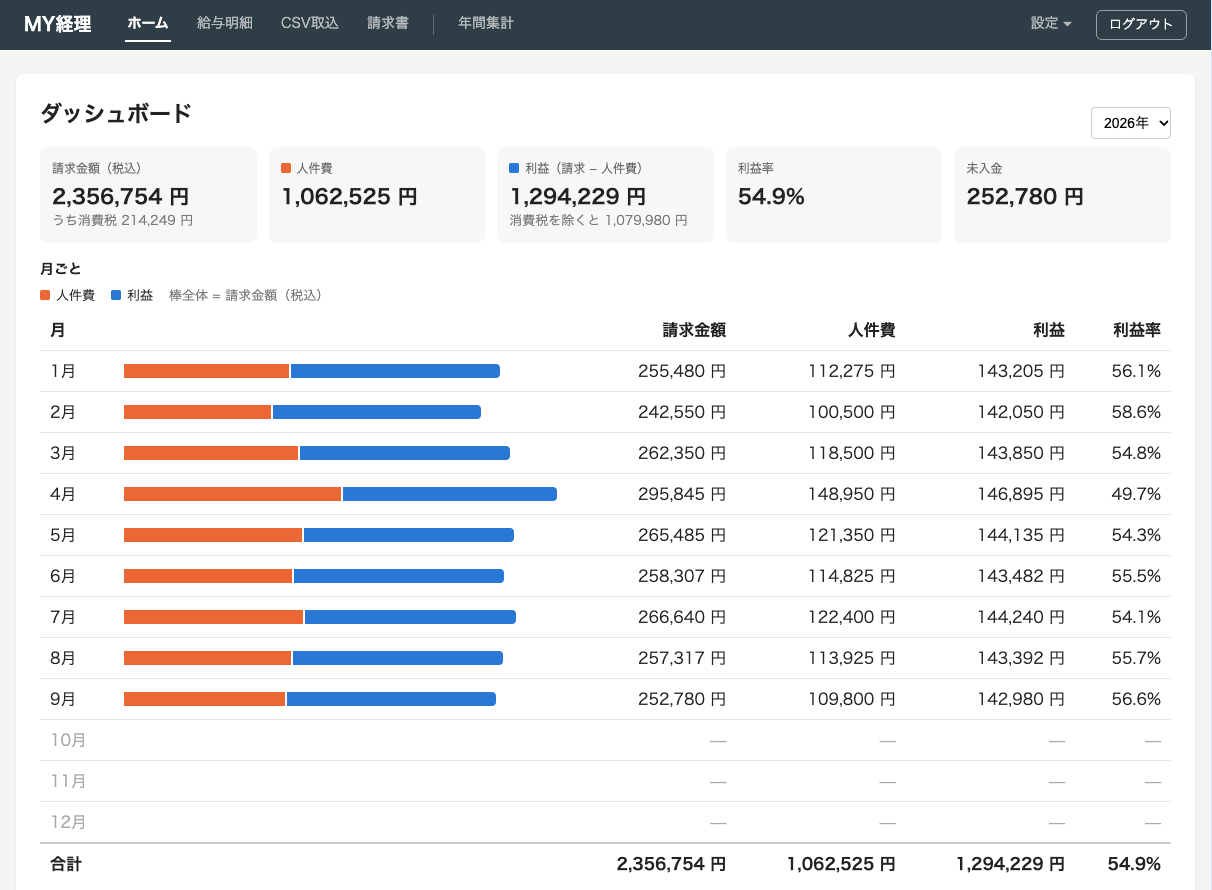
Task: Click blue bar segment for 9月
Action: 391,699
